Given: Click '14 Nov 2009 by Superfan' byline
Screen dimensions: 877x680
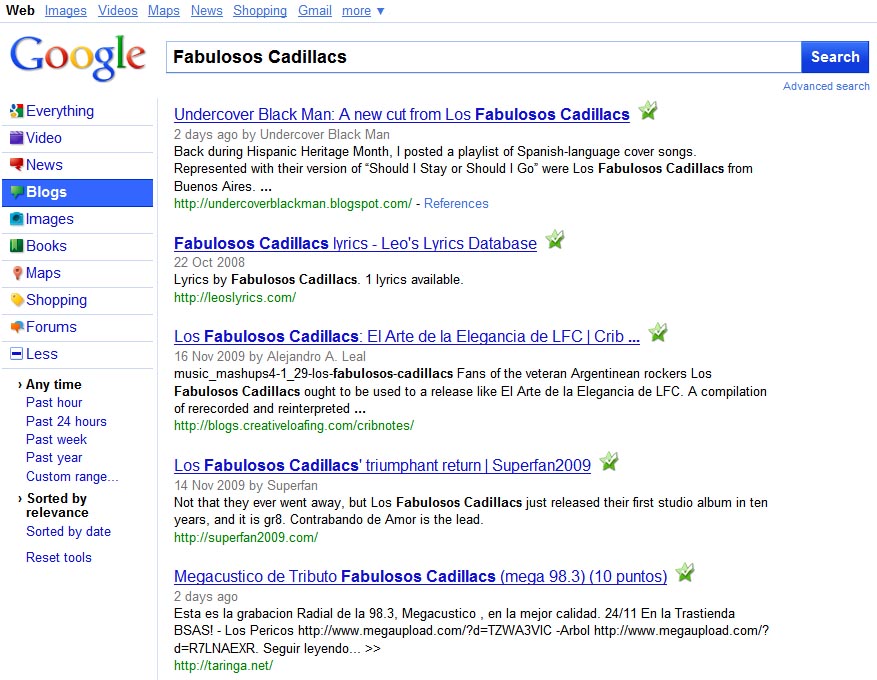Looking at the screenshot, I should click(246, 485).
